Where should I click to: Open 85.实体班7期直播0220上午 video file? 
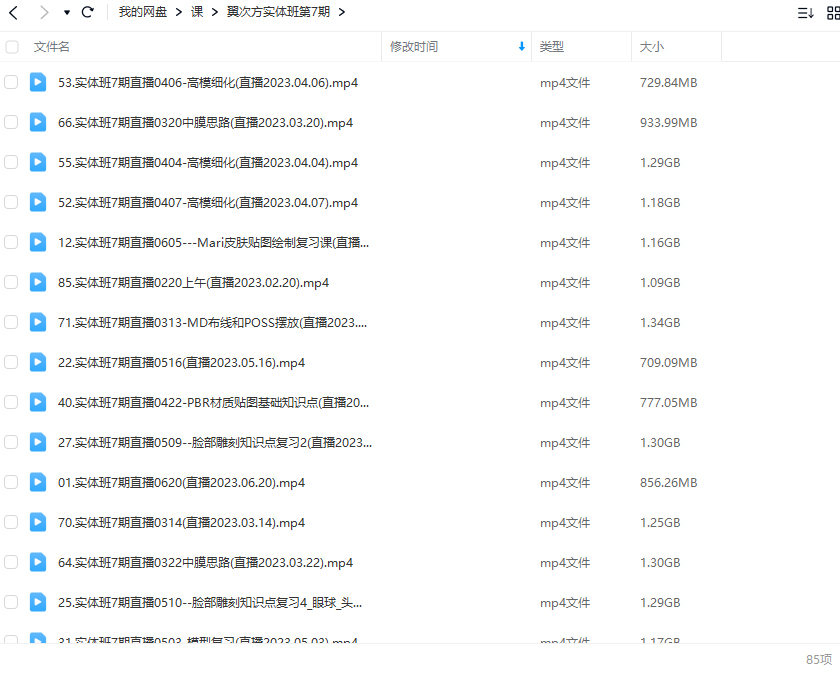click(x=194, y=282)
